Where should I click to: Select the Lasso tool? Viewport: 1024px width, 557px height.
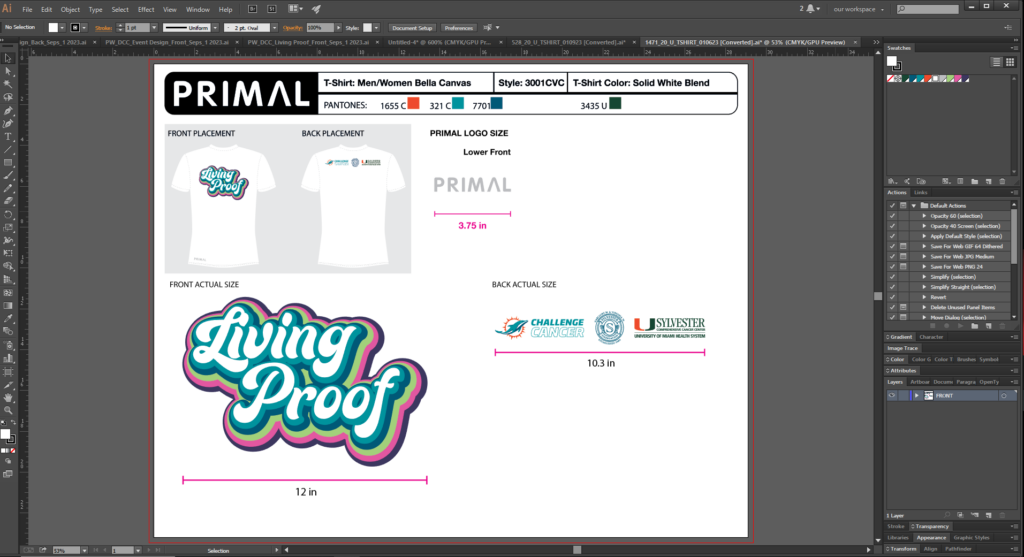(x=8, y=98)
